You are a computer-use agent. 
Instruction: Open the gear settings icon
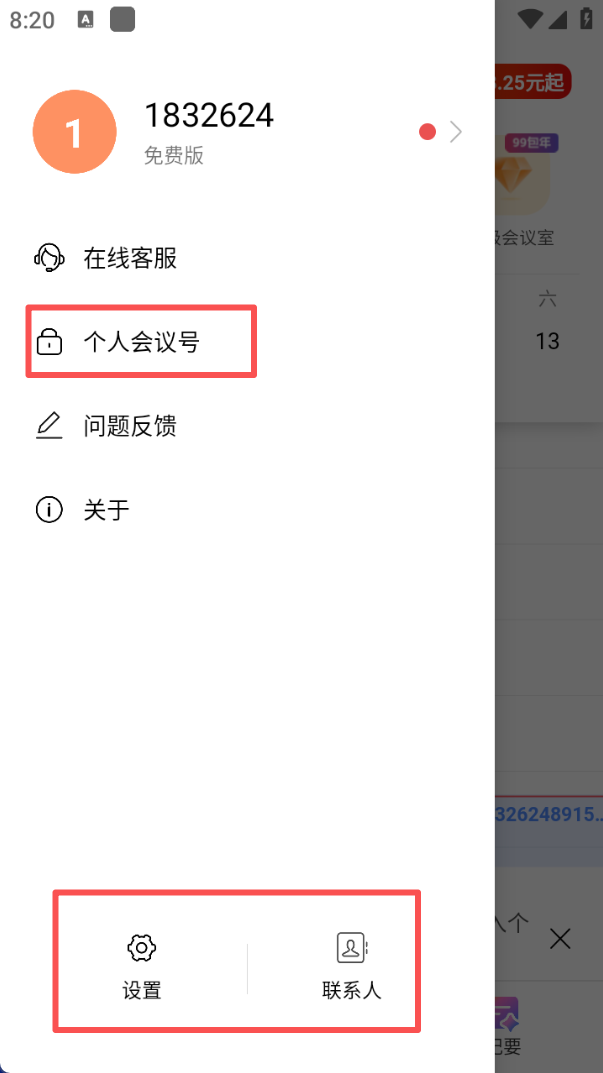click(142, 948)
